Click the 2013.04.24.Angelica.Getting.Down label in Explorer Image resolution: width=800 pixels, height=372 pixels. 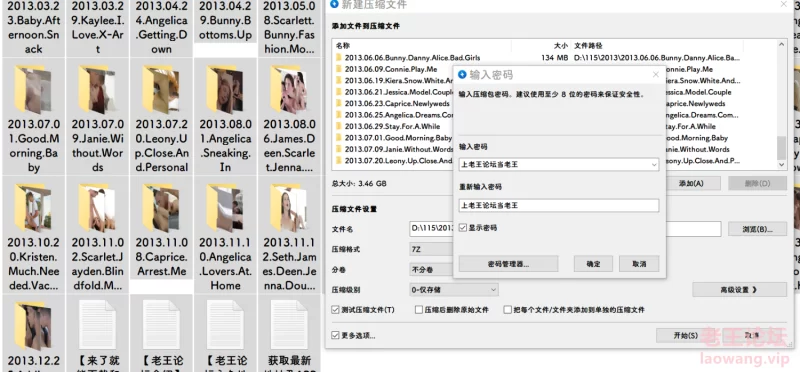(161, 28)
